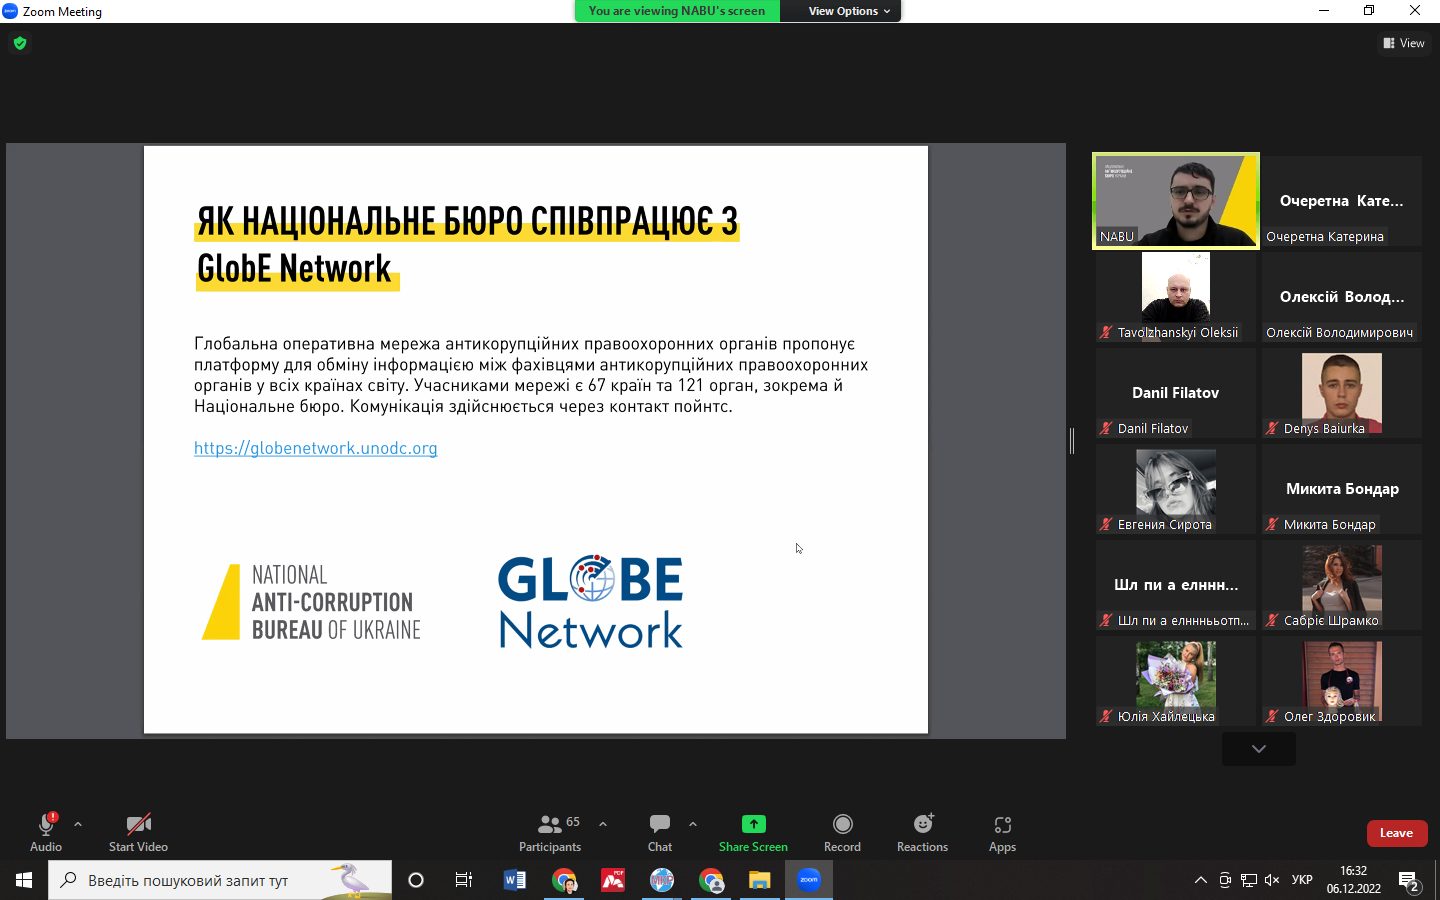Open the globenetwork.unodc.org link
Image resolution: width=1440 pixels, height=900 pixels.
(315, 448)
